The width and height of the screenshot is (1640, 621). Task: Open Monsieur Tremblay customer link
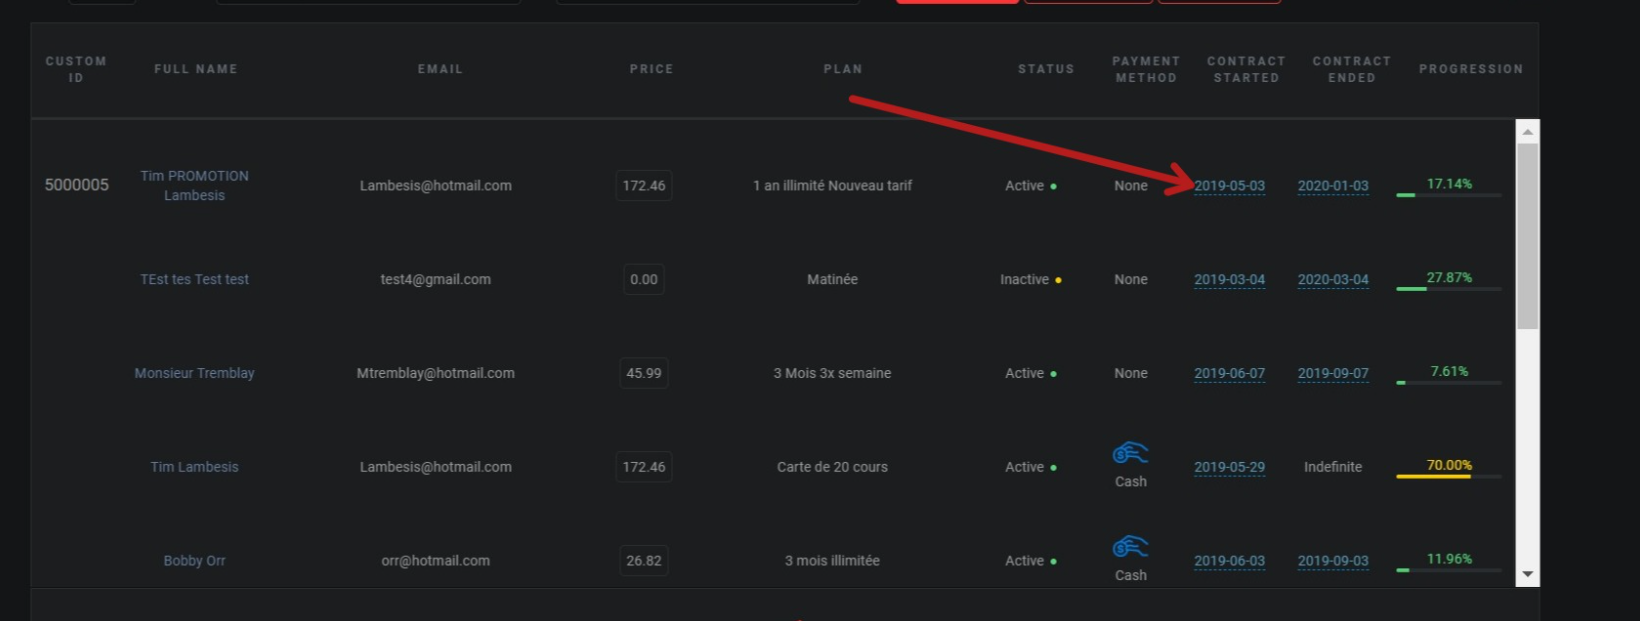tap(194, 373)
